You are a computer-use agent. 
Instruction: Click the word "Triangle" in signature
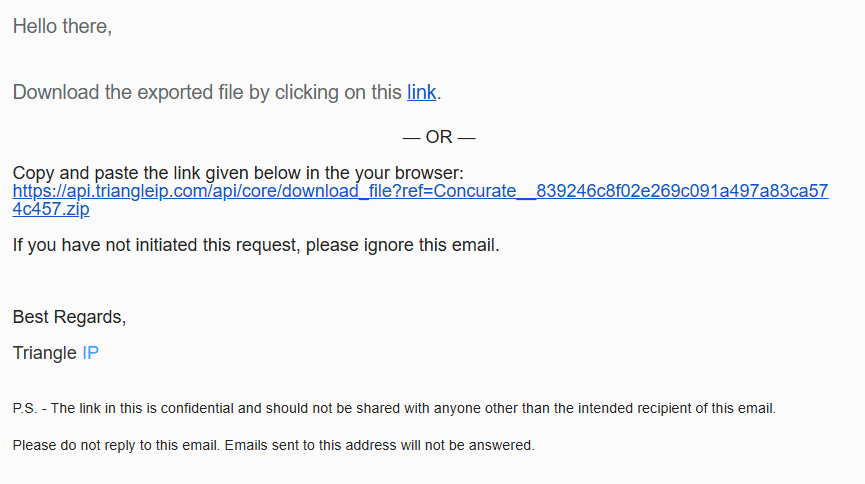pyautogui.click(x=45, y=353)
